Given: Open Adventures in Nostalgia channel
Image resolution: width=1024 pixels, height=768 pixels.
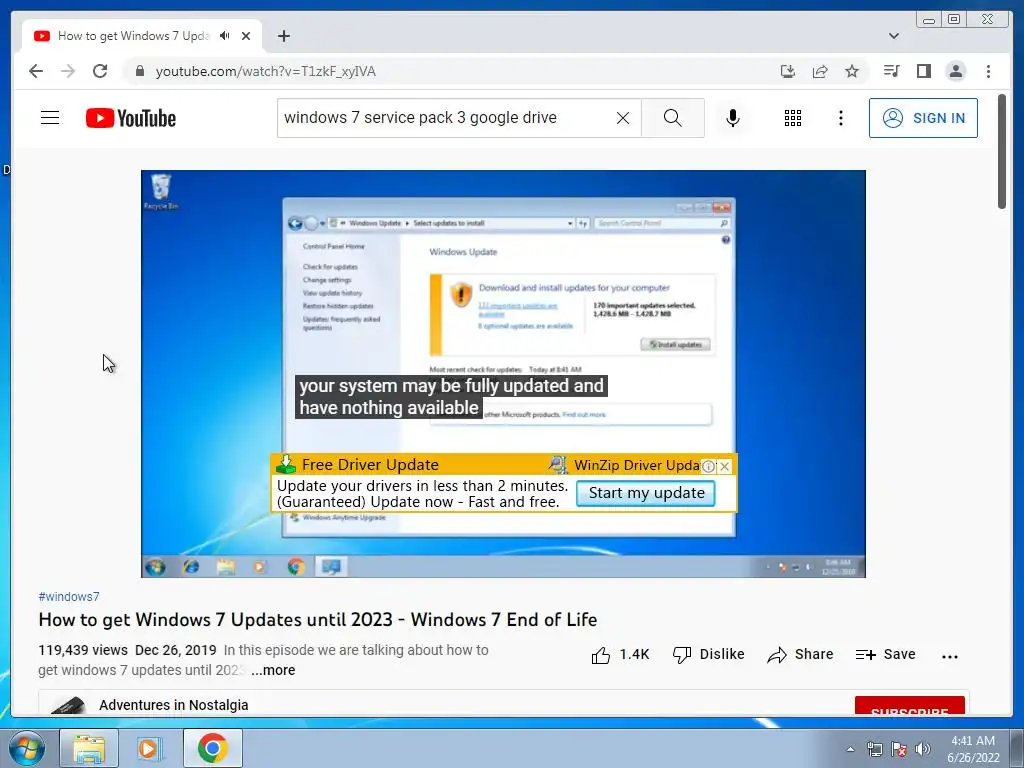Looking at the screenshot, I should tap(174, 705).
